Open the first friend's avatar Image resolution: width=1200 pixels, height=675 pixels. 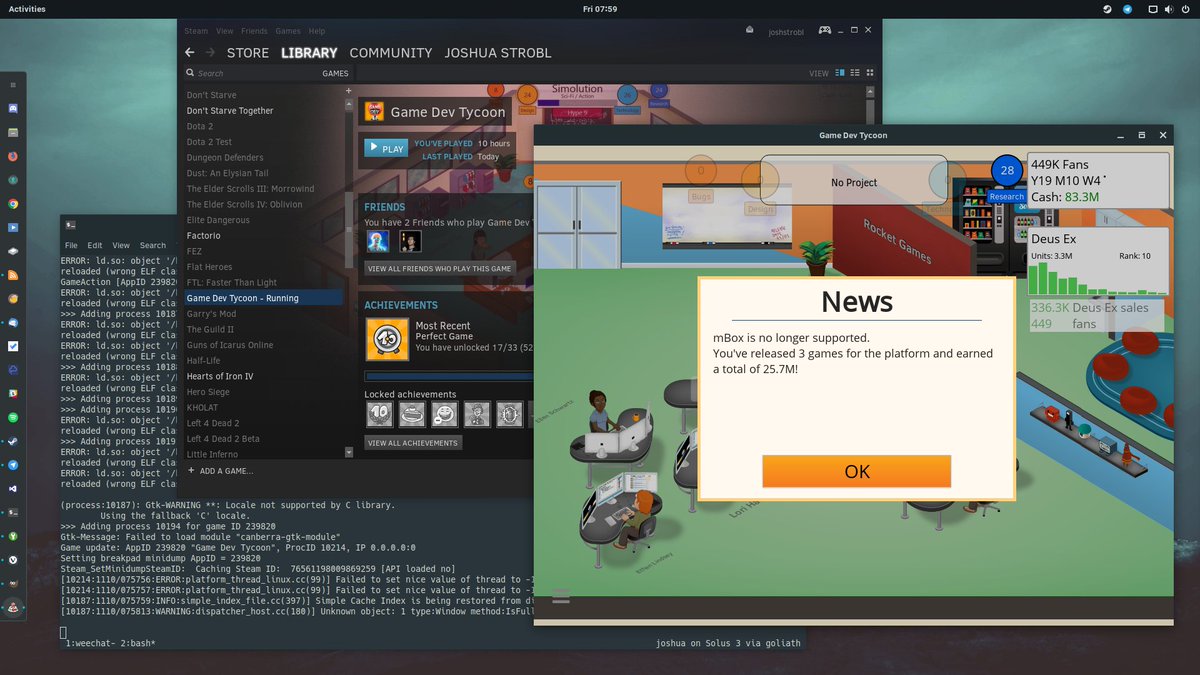[377, 241]
